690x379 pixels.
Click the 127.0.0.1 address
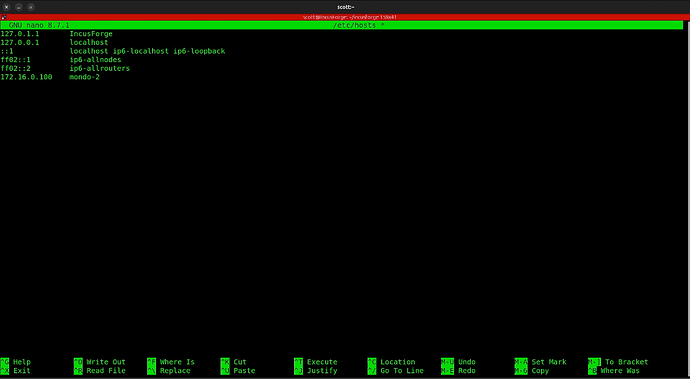pyautogui.click(x=20, y=43)
